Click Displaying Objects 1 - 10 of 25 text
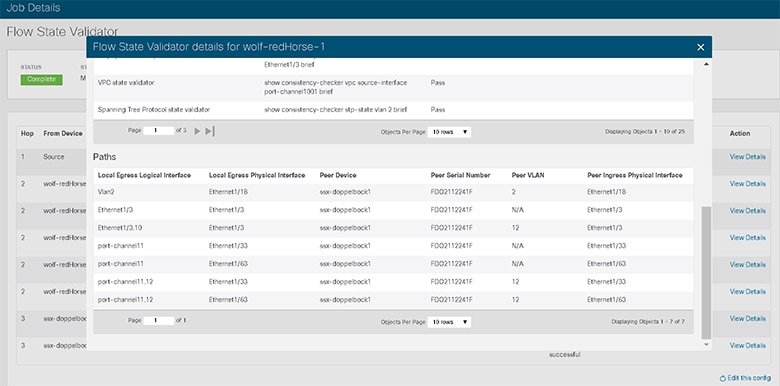The height and width of the screenshot is (386, 780). [x=645, y=132]
